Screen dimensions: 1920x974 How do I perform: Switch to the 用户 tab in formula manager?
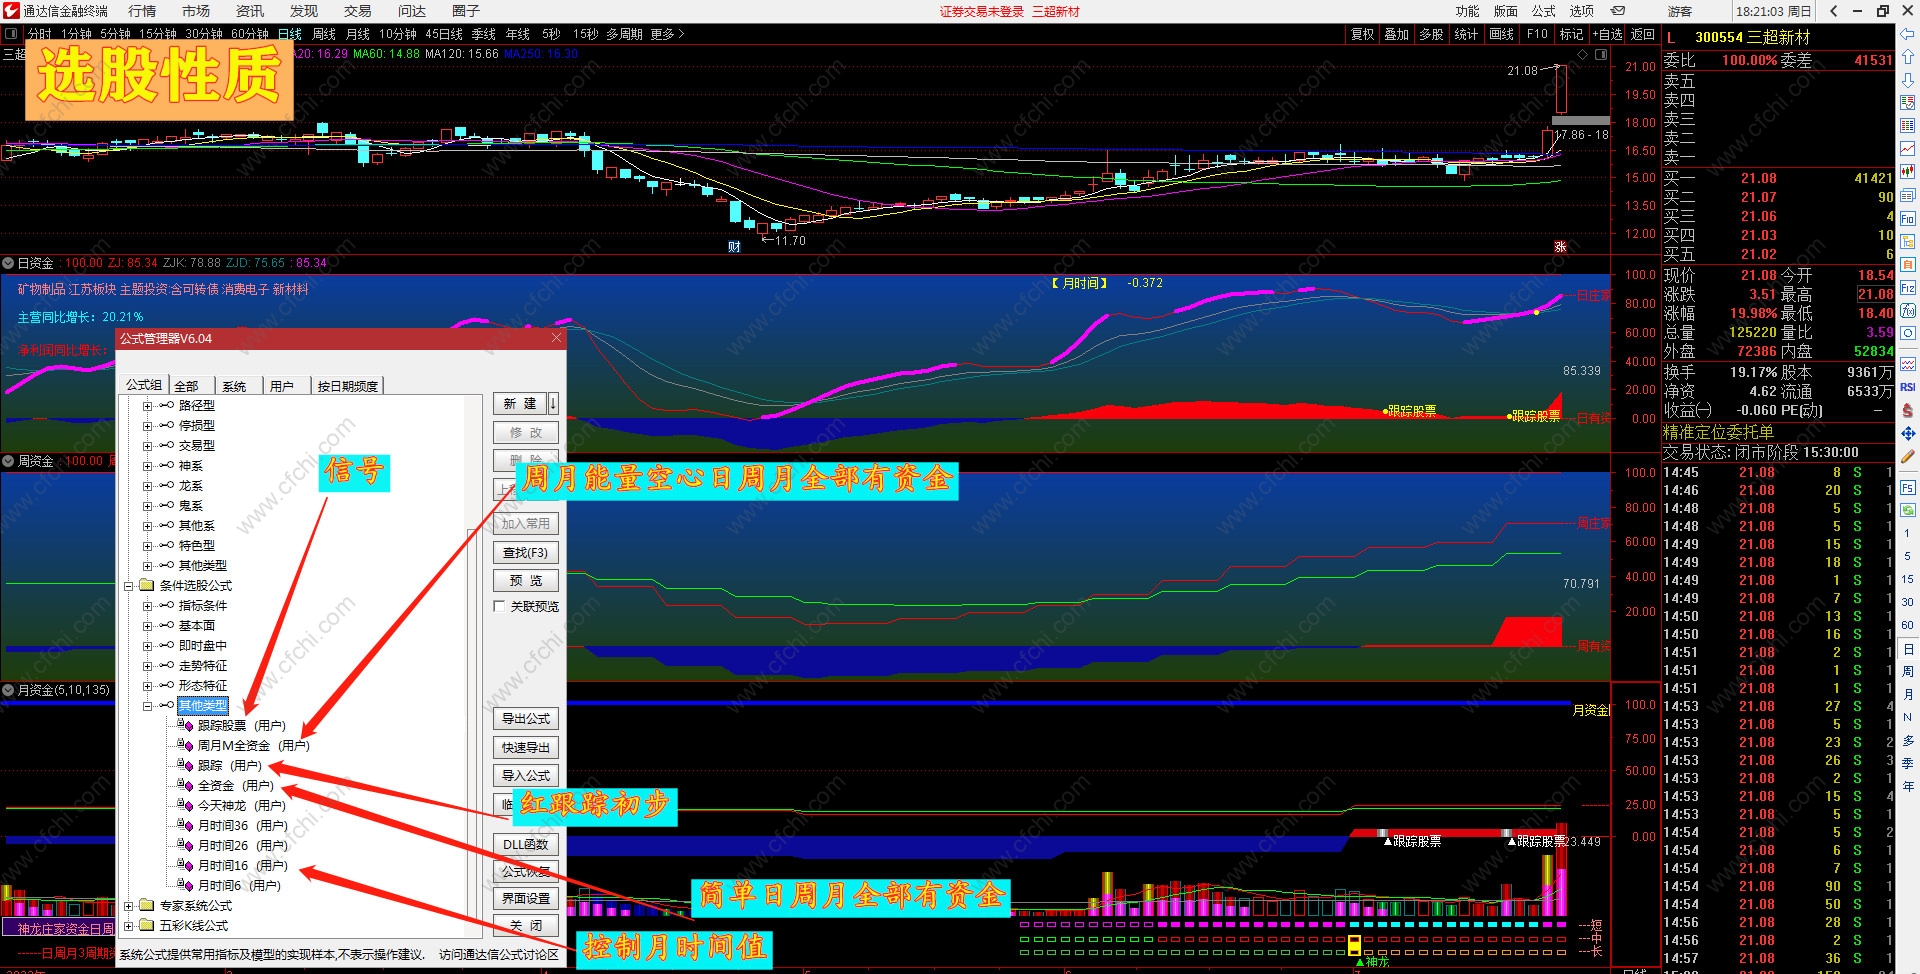coord(282,386)
